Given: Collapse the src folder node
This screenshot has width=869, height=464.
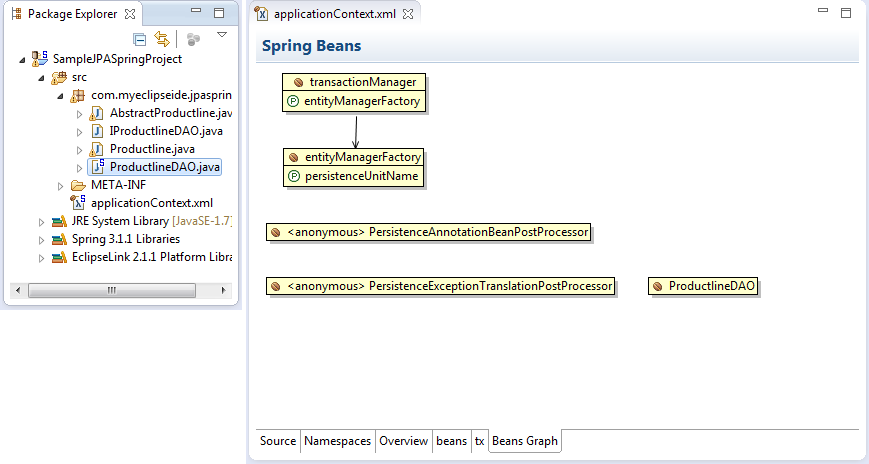Looking at the screenshot, I should click(41, 78).
